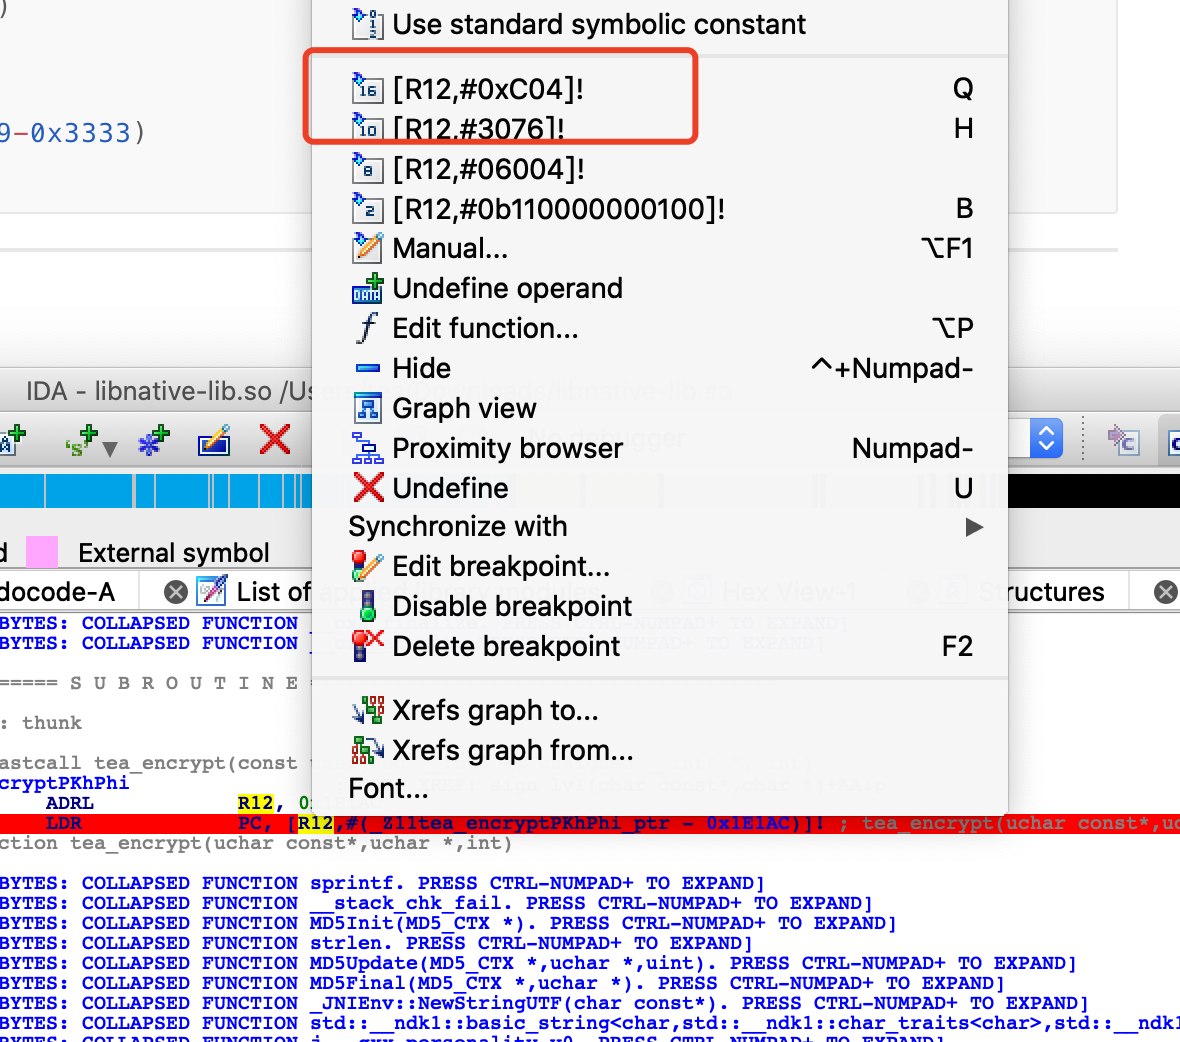
Task: Expand Synchronize with submenu
Action: [x=659, y=527]
